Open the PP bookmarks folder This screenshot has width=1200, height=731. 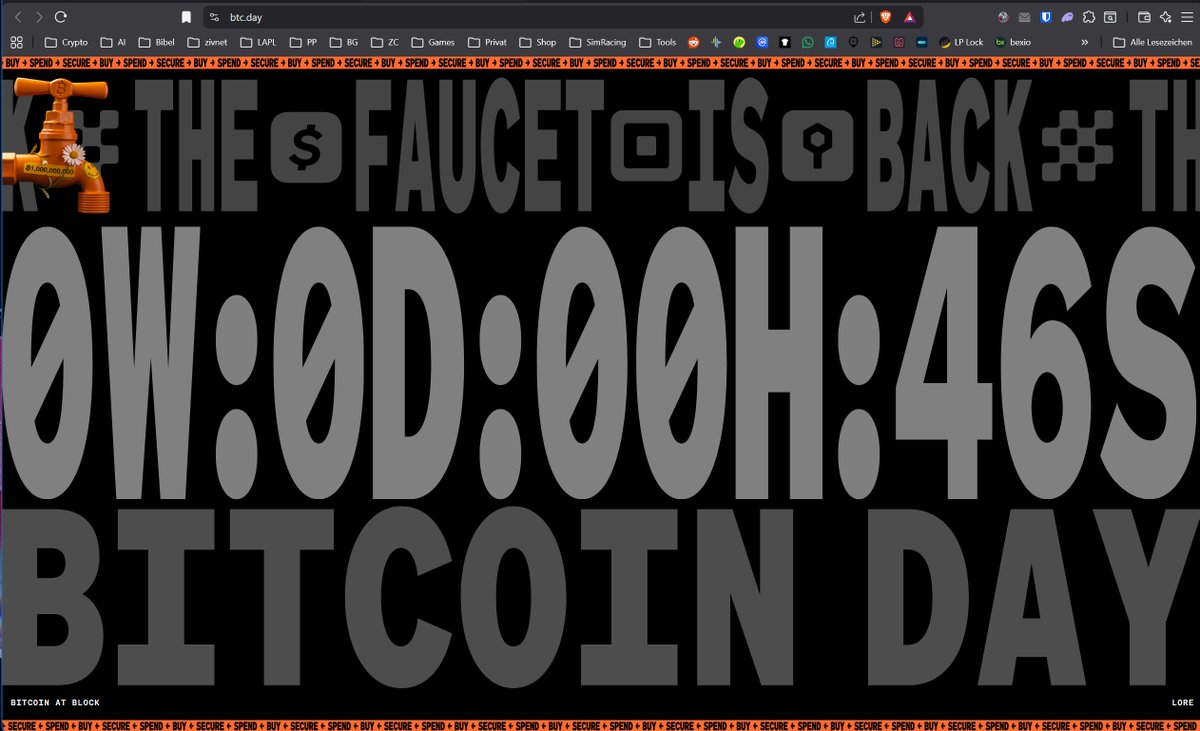pos(304,42)
